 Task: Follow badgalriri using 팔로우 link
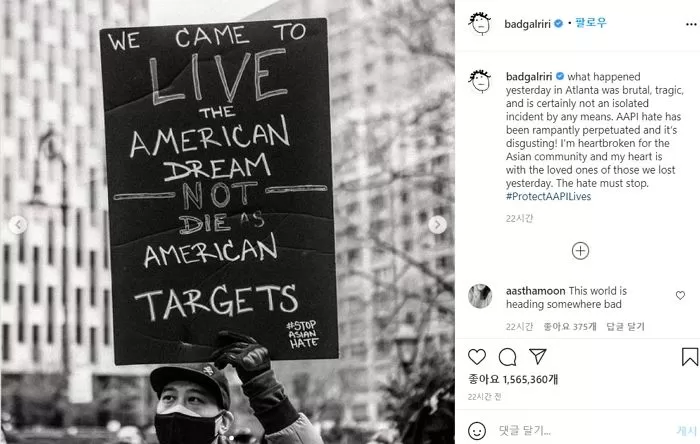[591, 22]
